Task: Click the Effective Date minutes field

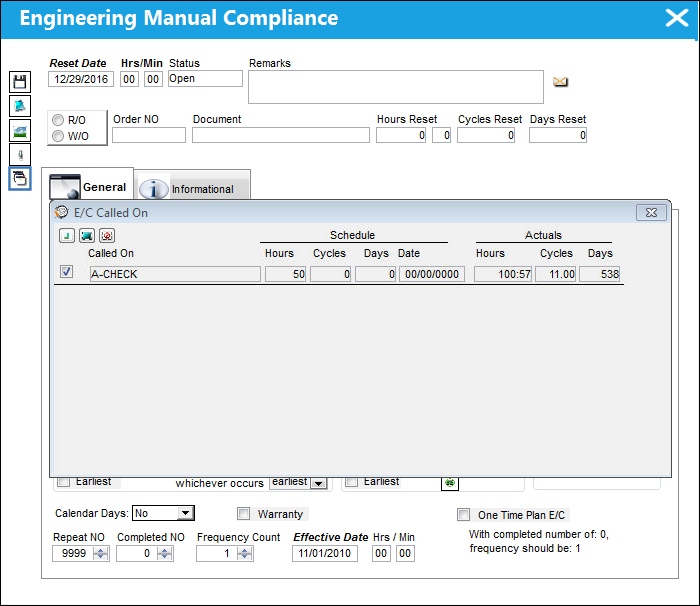Action: (405, 553)
